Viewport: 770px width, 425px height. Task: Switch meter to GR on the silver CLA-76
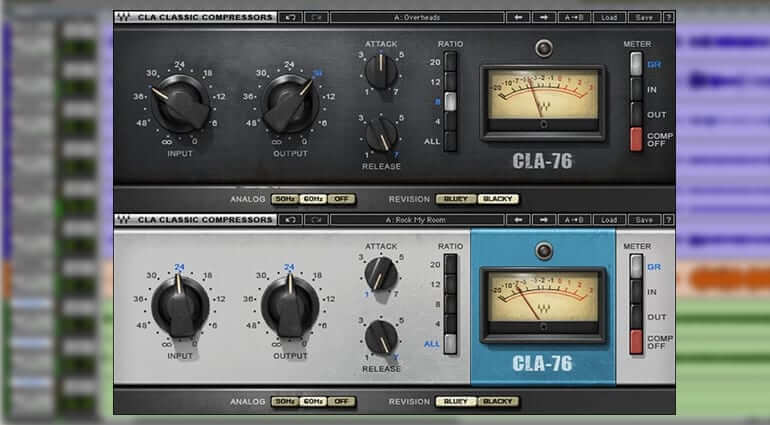tap(635, 266)
